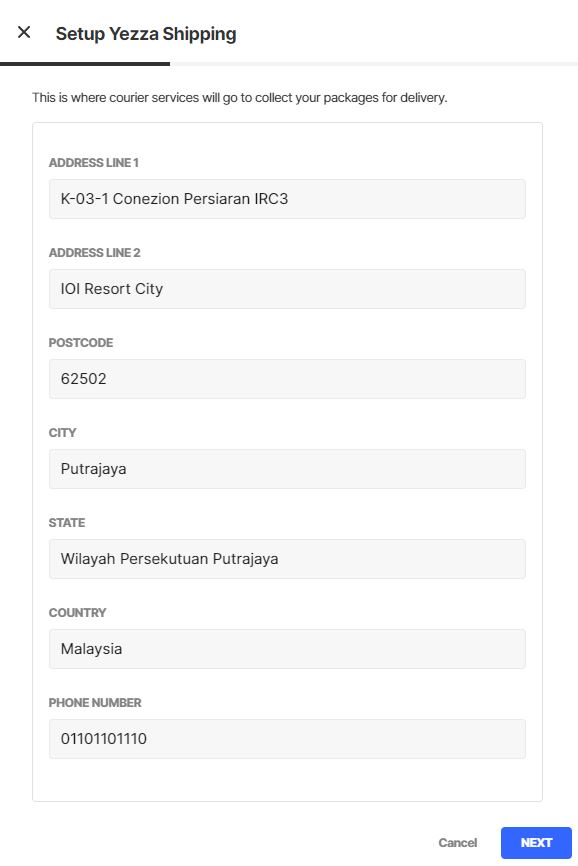The width and height of the screenshot is (578, 866).
Task: Click the PHONE NUMBER label
Action: (x=95, y=703)
